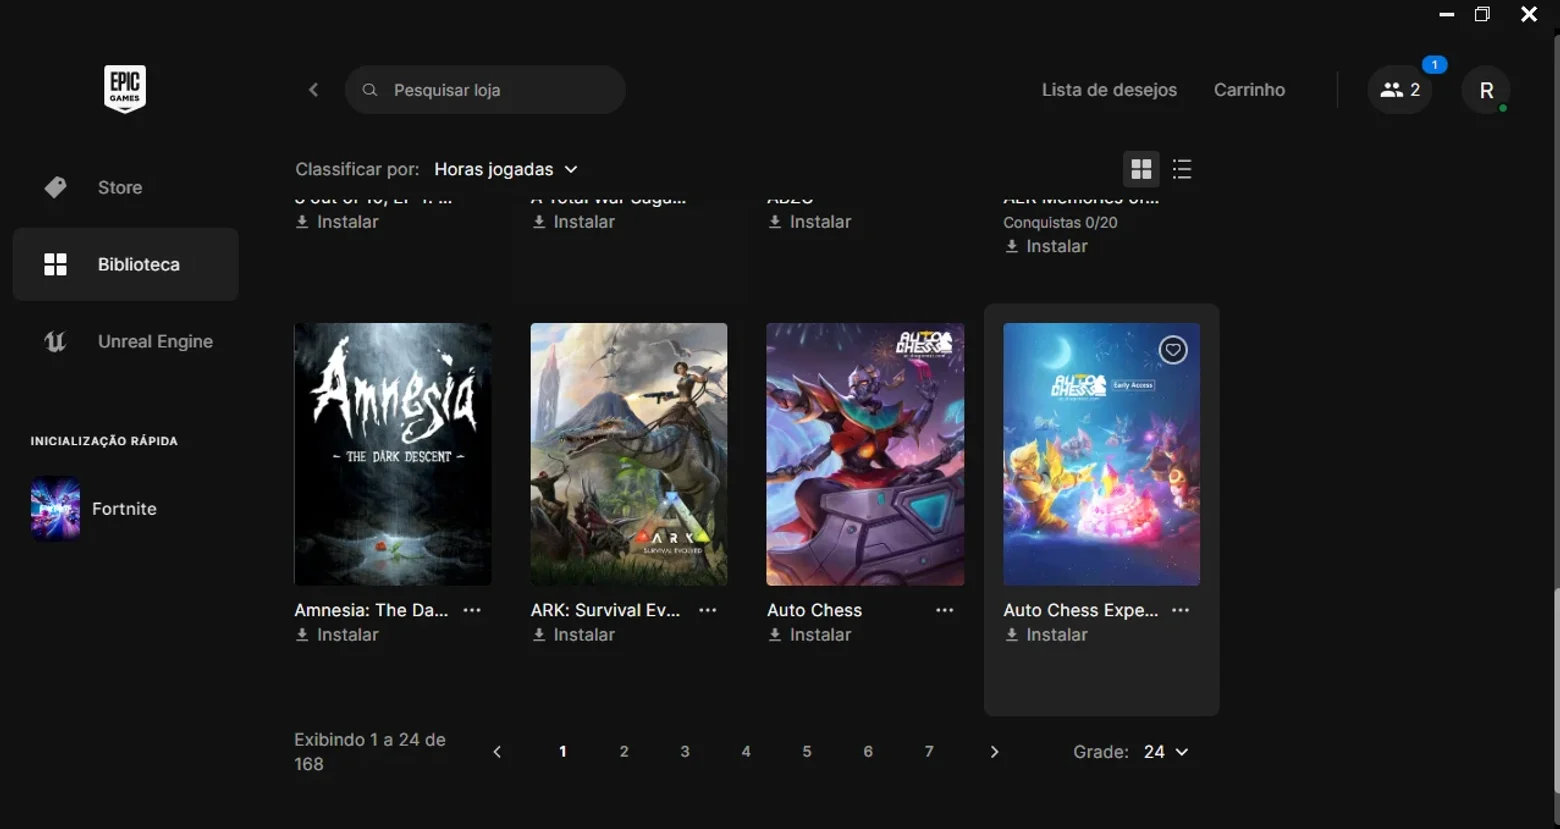Open three-dot menu for Auto Chess Expe...

(1181, 610)
